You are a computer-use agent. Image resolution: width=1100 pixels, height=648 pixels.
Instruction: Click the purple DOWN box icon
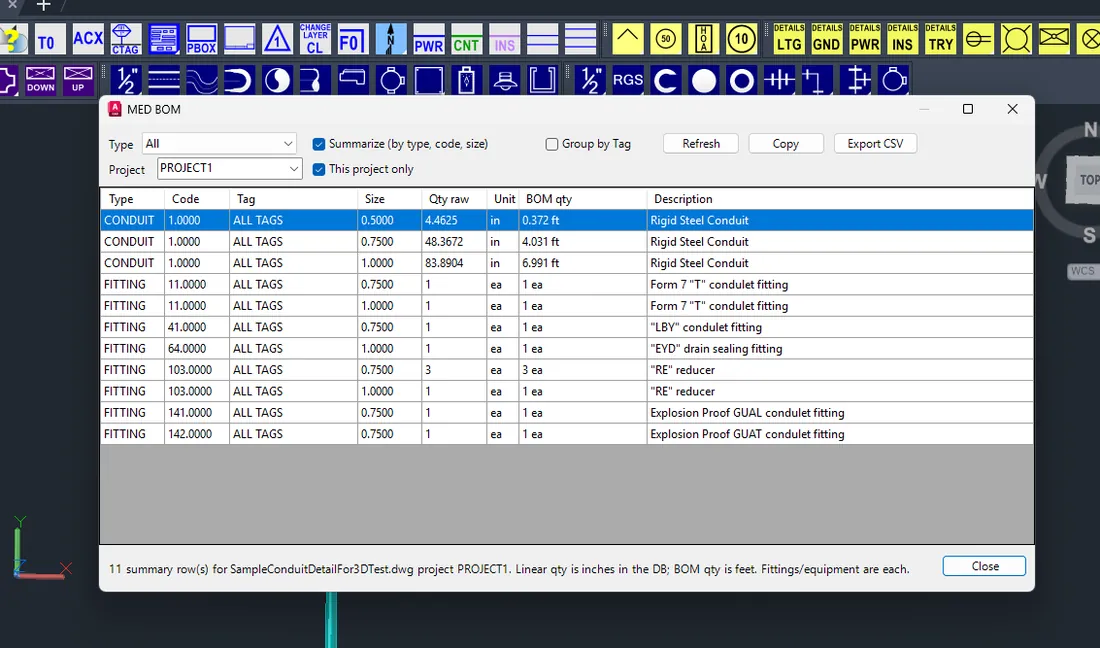point(41,80)
